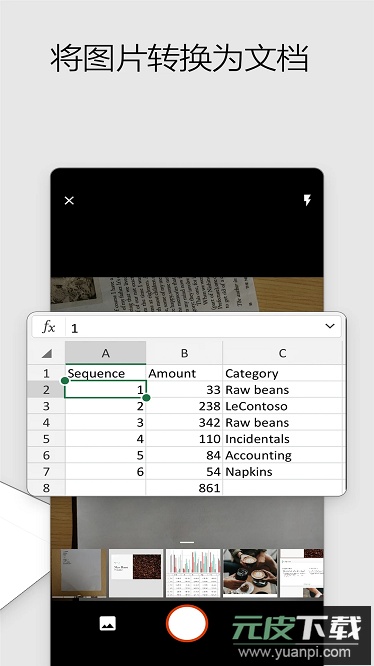The height and width of the screenshot is (666, 374).
Task: Click sequence cell with value 4
Action: pos(106,439)
